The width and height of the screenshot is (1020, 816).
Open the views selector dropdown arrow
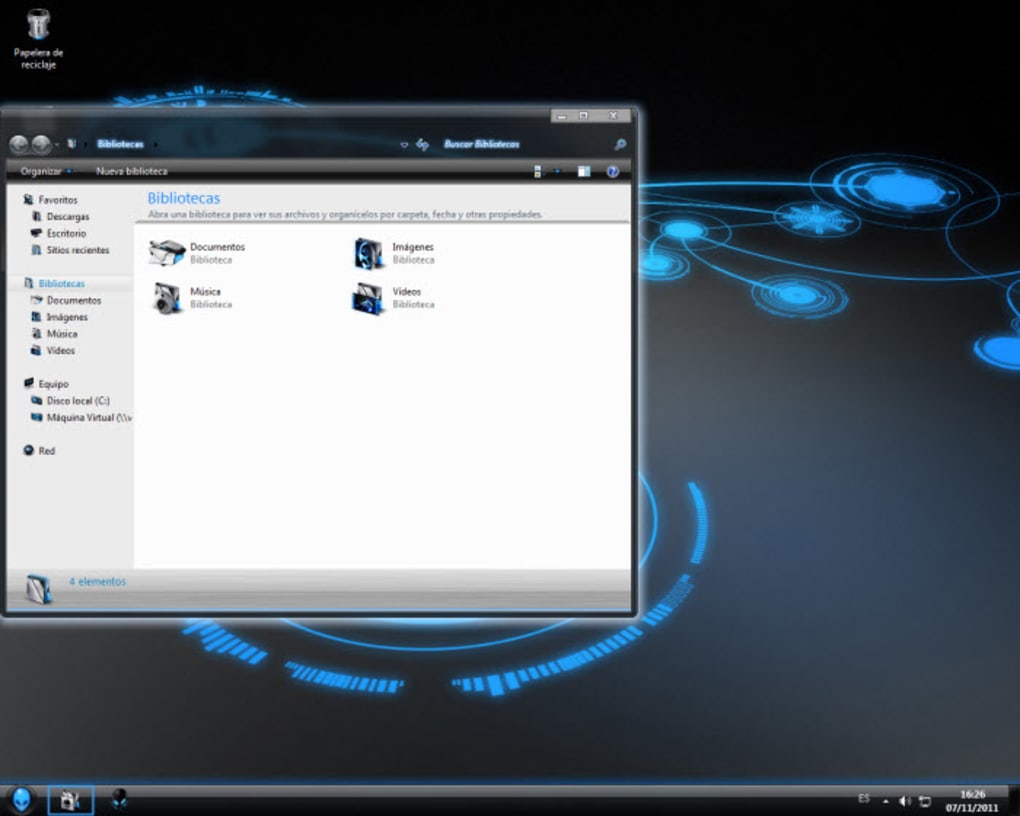(556, 171)
